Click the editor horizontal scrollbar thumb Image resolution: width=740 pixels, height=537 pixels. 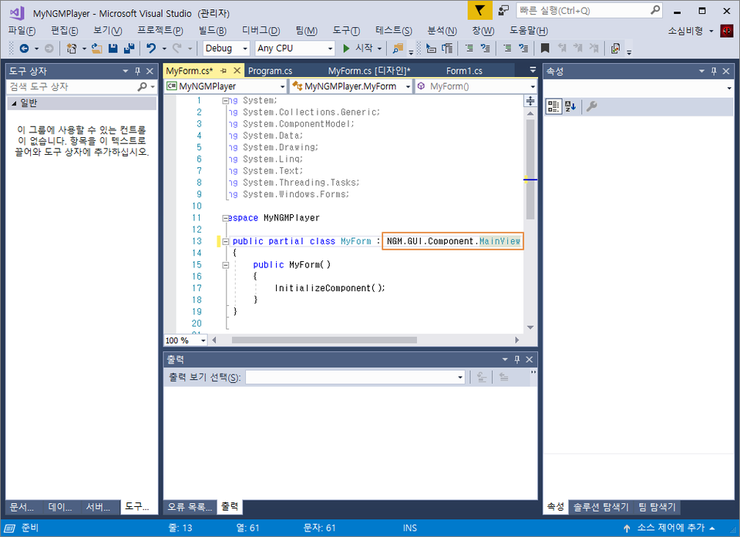click(324, 340)
